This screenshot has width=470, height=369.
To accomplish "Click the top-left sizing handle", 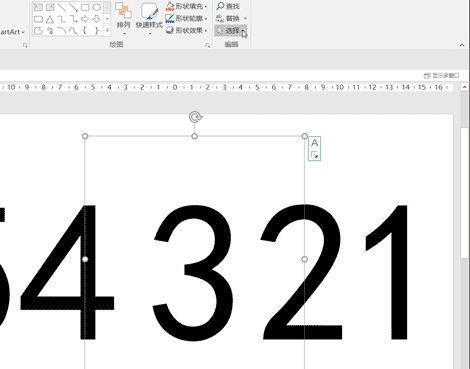I will [85, 136].
